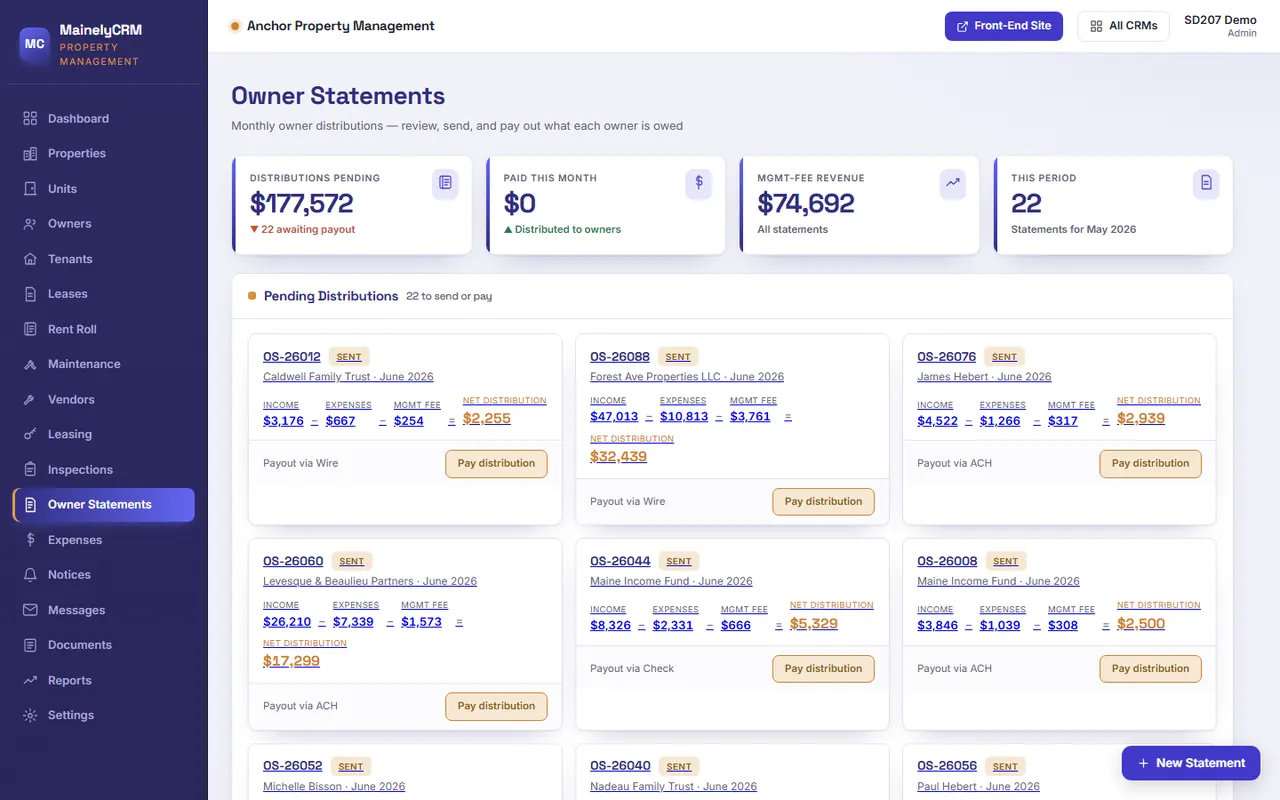The width and height of the screenshot is (1280, 800).
Task: Click net distribution amount $17,299
Action: click(x=291, y=661)
